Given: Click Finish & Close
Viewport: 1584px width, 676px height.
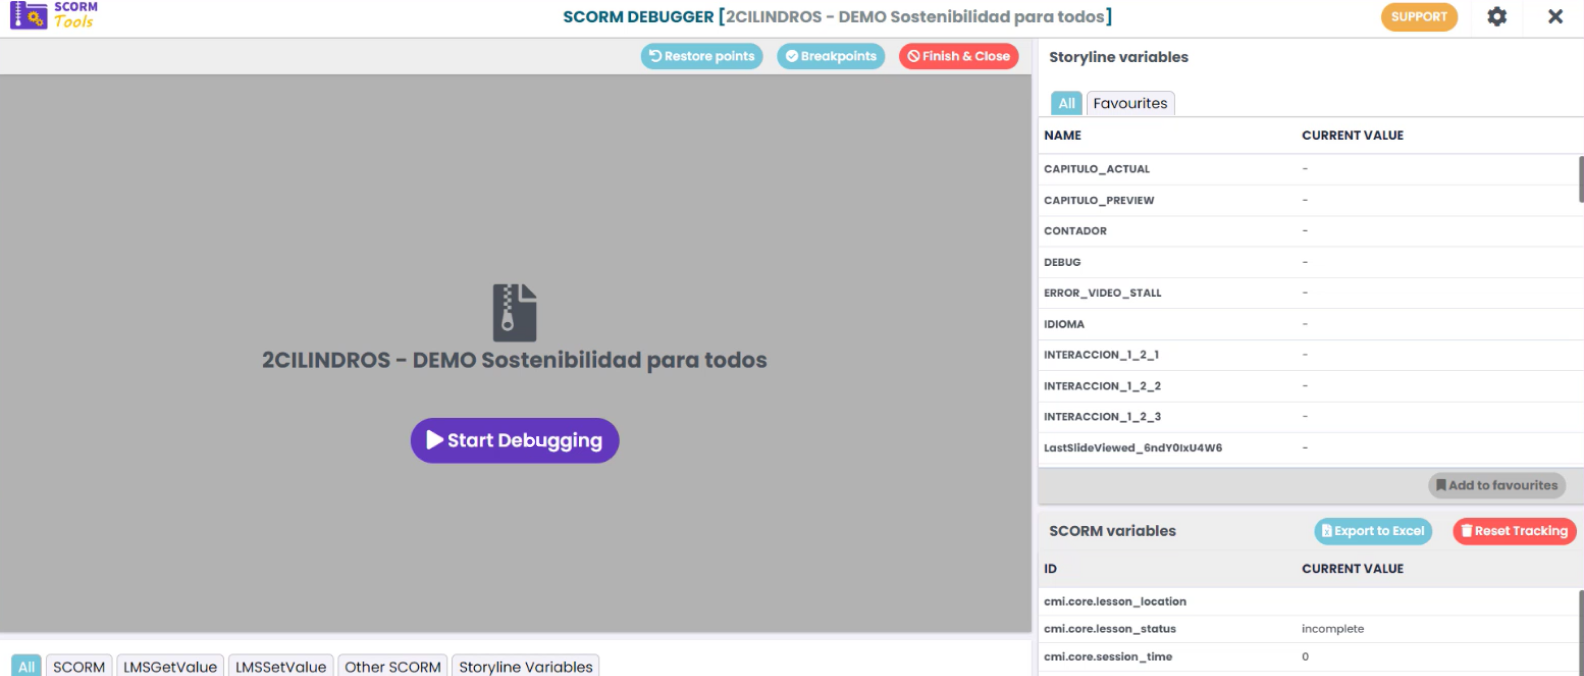Looking at the screenshot, I should click(x=958, y=57).
